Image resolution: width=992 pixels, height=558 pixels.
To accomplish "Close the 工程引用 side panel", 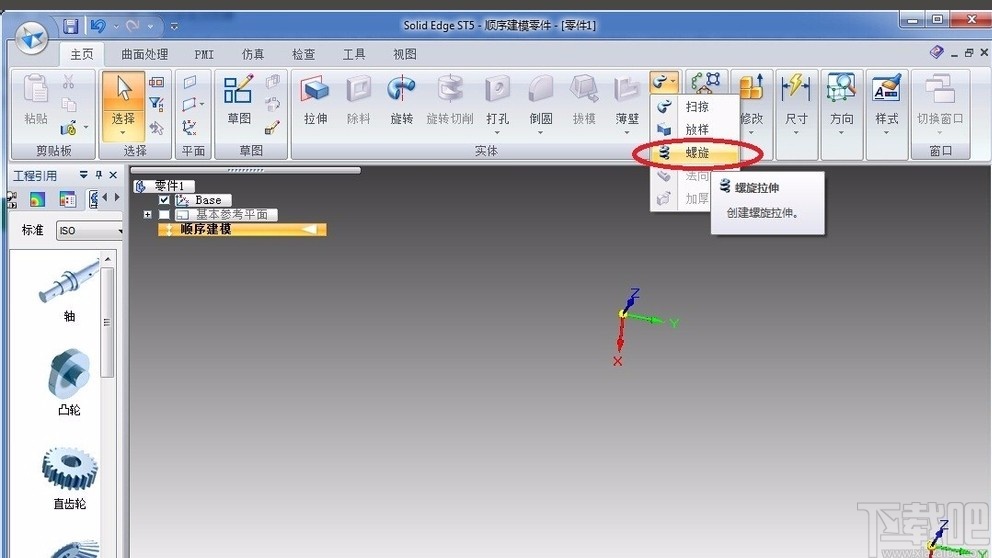I will click(x=113, y=175).
